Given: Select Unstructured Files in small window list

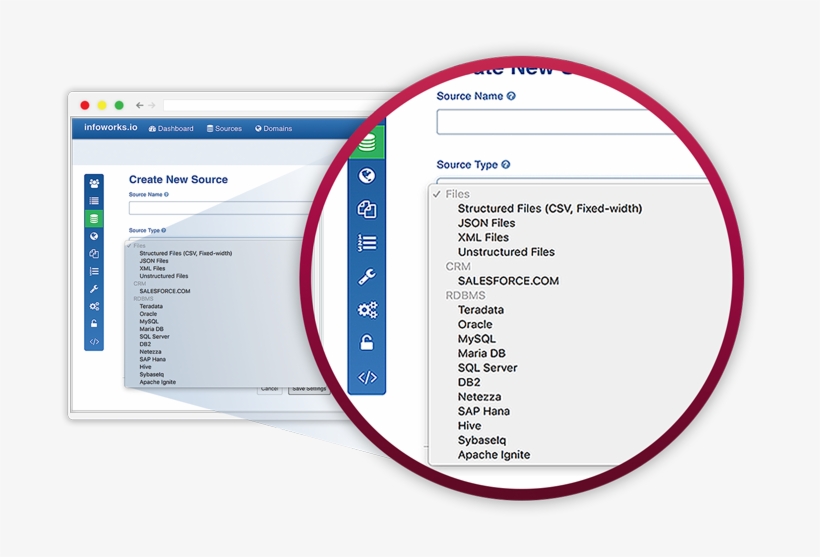Looking at the screenshot, I should tap(164, 276).
